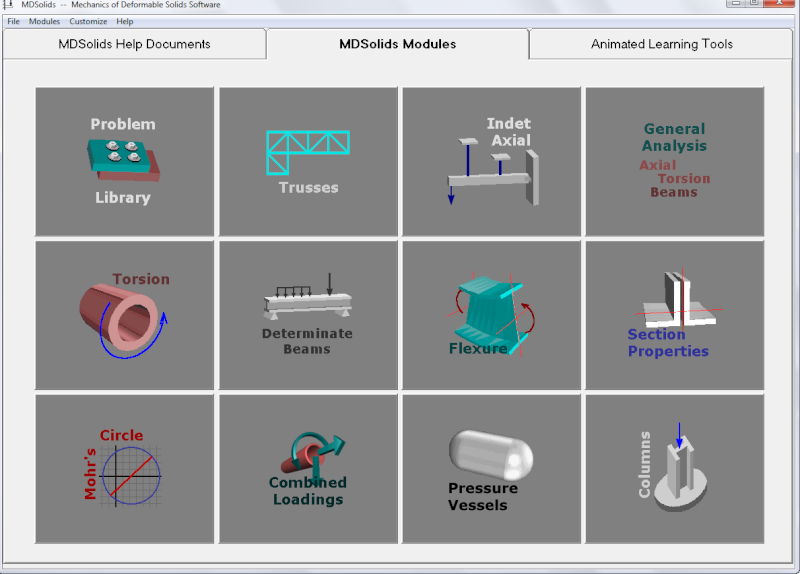Image resolution: width=800 pixels, height=574 pixels.
Task: Click the MDSolids app icon in title bar
Action: (x=8, y=4)
